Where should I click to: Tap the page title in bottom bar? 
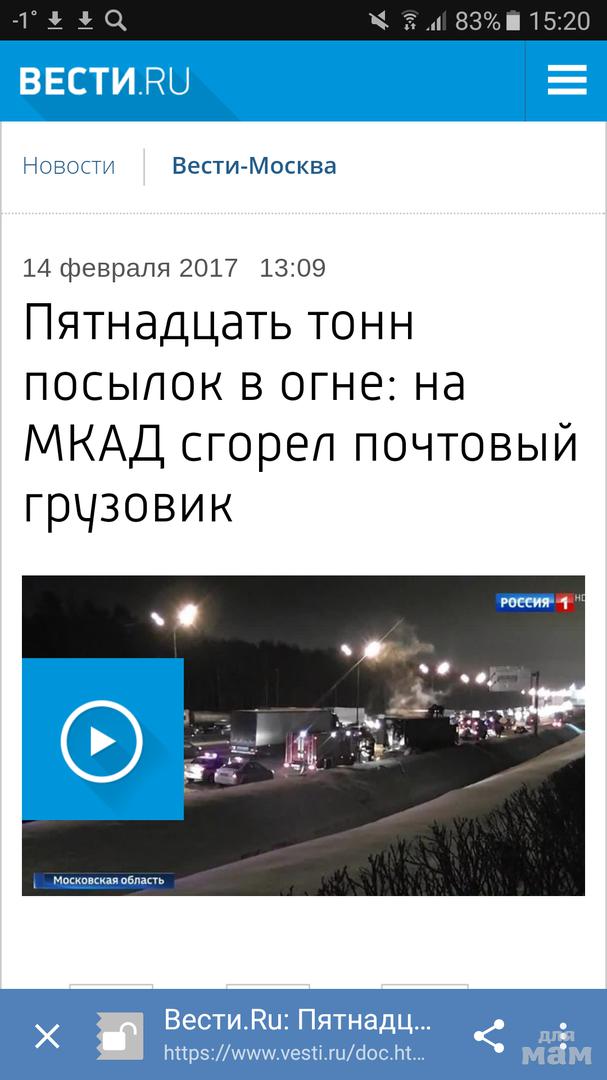coord(298,1020)
